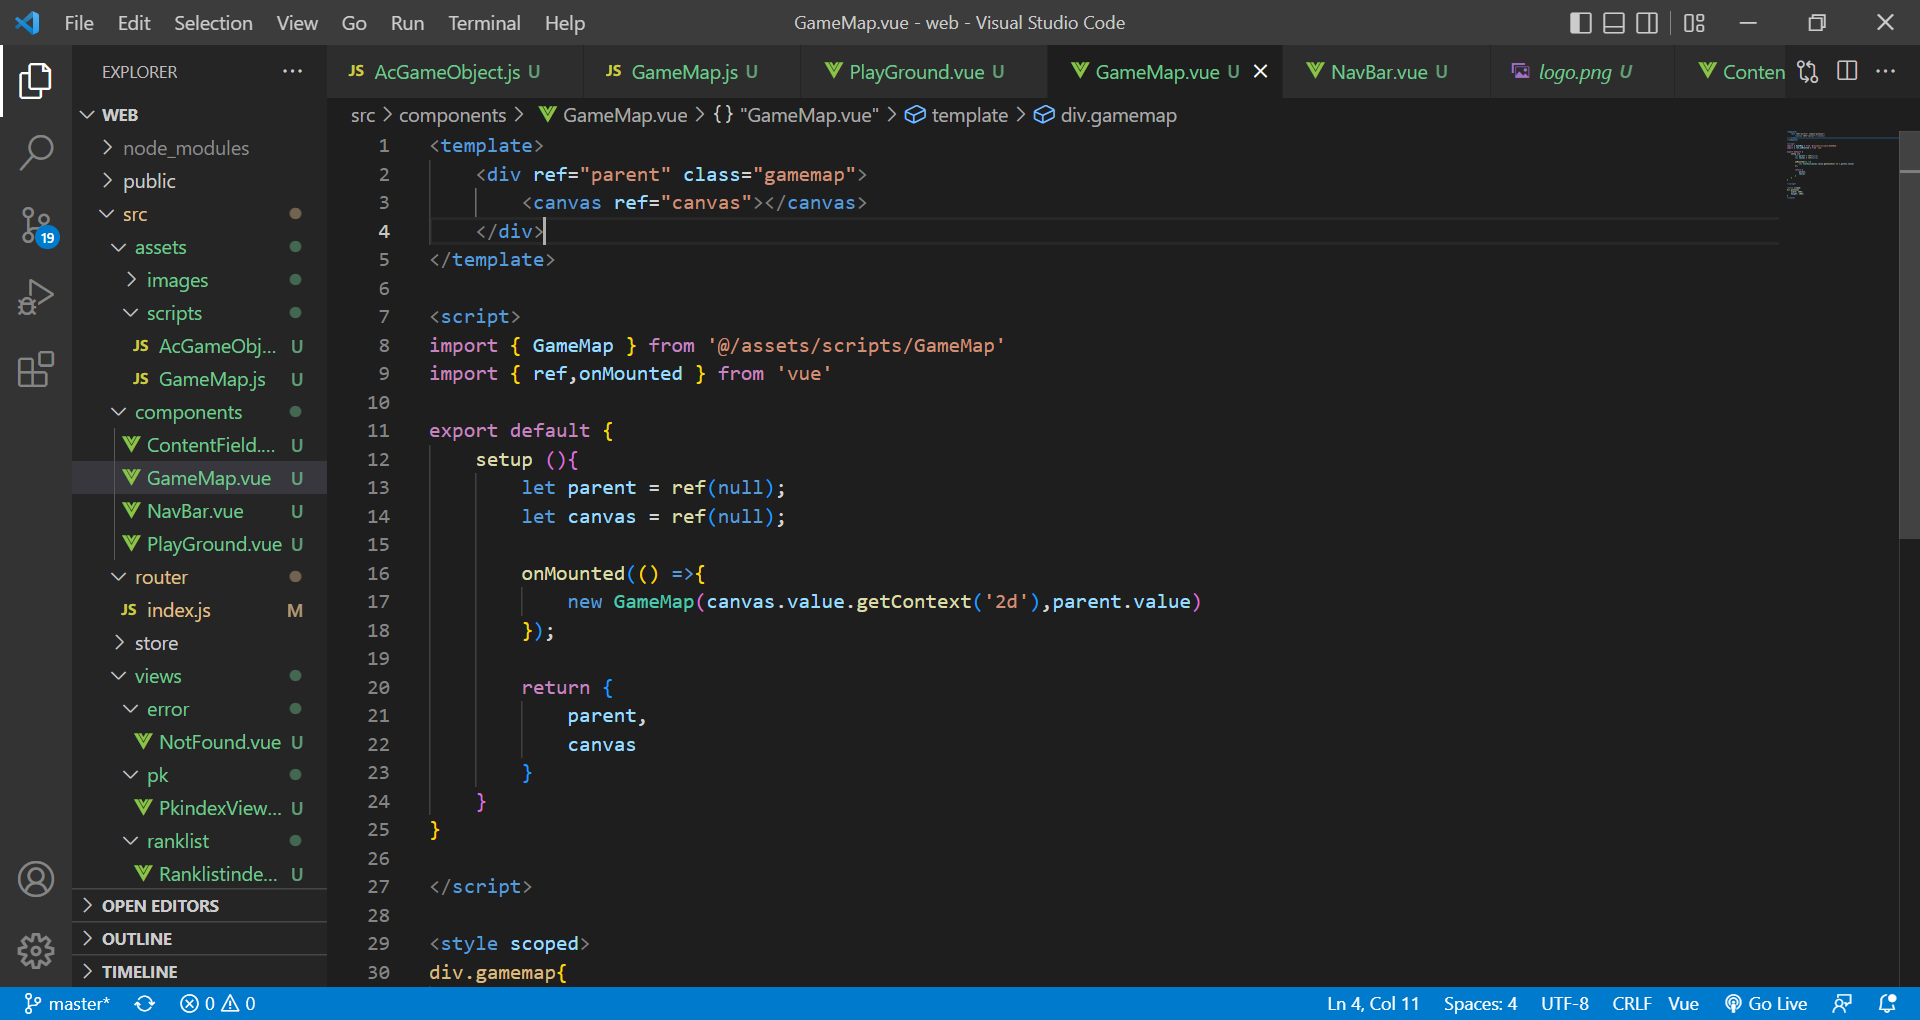This screenshot has height=1020, width=1920.
Task: Expand the TIMELINE section
Action: coord(200,972)
